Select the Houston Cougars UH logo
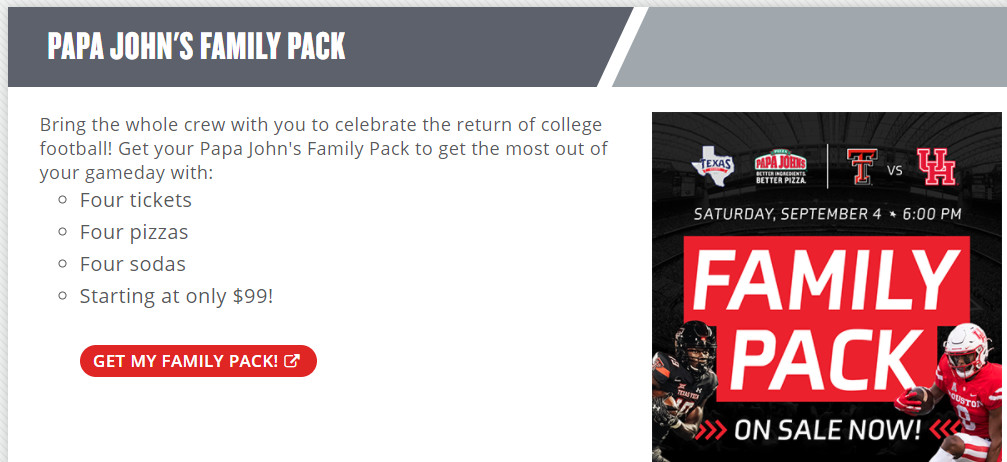1007x462 pixels. click(x=936, y=167)
